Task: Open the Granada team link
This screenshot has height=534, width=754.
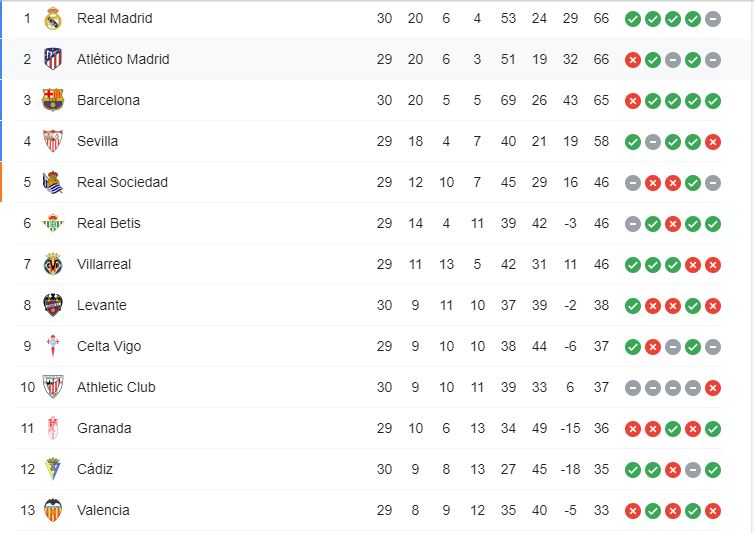Action: pos(104,428)
